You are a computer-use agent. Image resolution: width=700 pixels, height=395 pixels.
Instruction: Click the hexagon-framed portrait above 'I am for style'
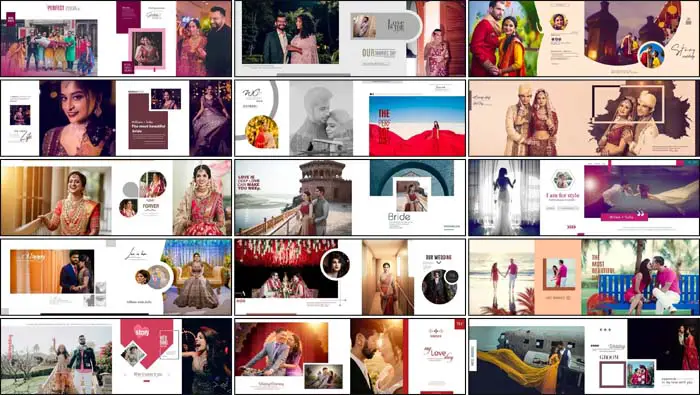tap(562, 180)
